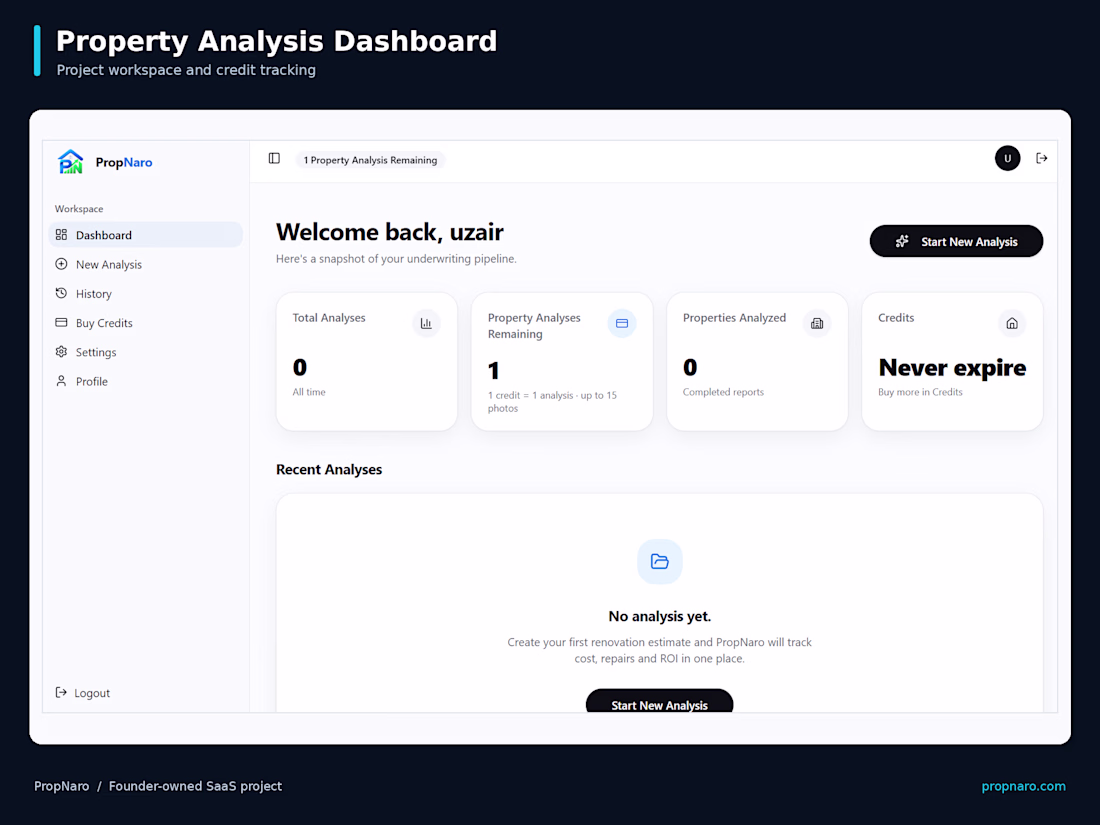
Task: Click the "Total Analyses" card title
Action: pyautogui.click(x=329, y=318)
